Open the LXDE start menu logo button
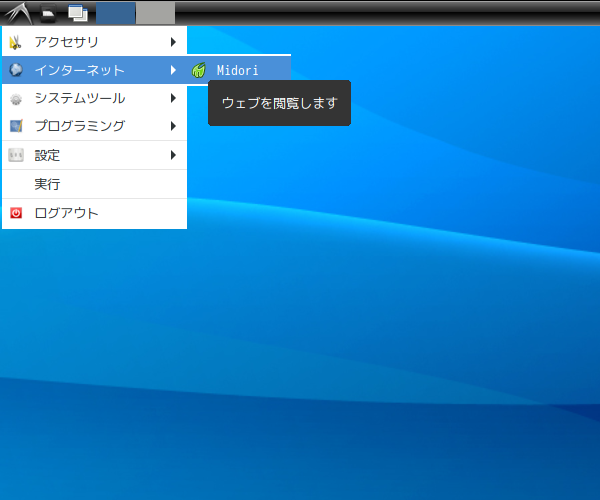The image size is (600, 500). pyautogui.click(x=18, y=13)
